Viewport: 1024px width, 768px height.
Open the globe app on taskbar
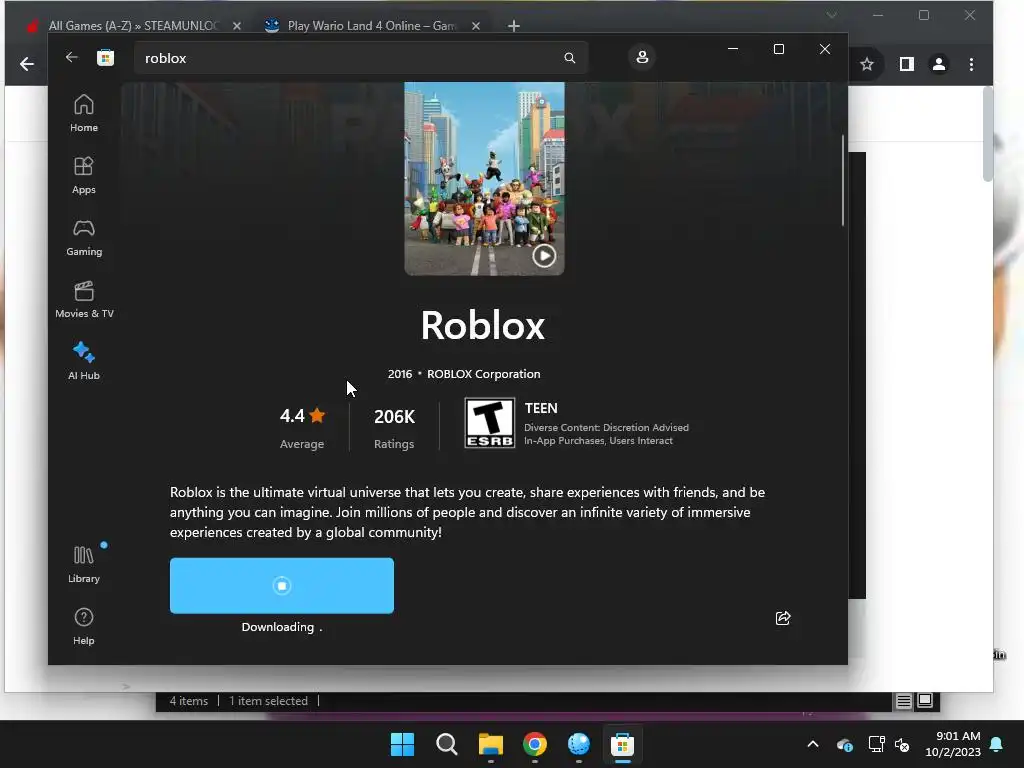click(x=579, y=744)
